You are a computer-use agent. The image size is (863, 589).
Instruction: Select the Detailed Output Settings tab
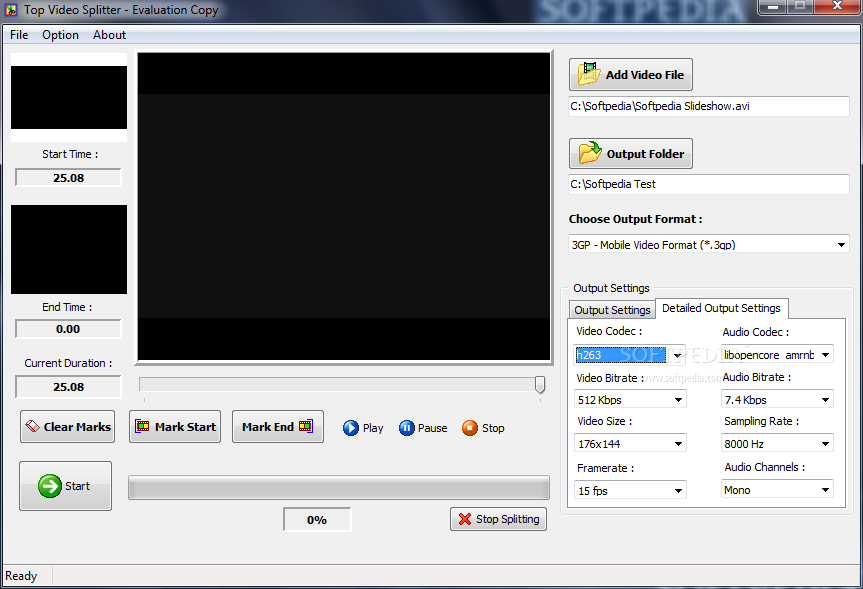pos(721,308)
